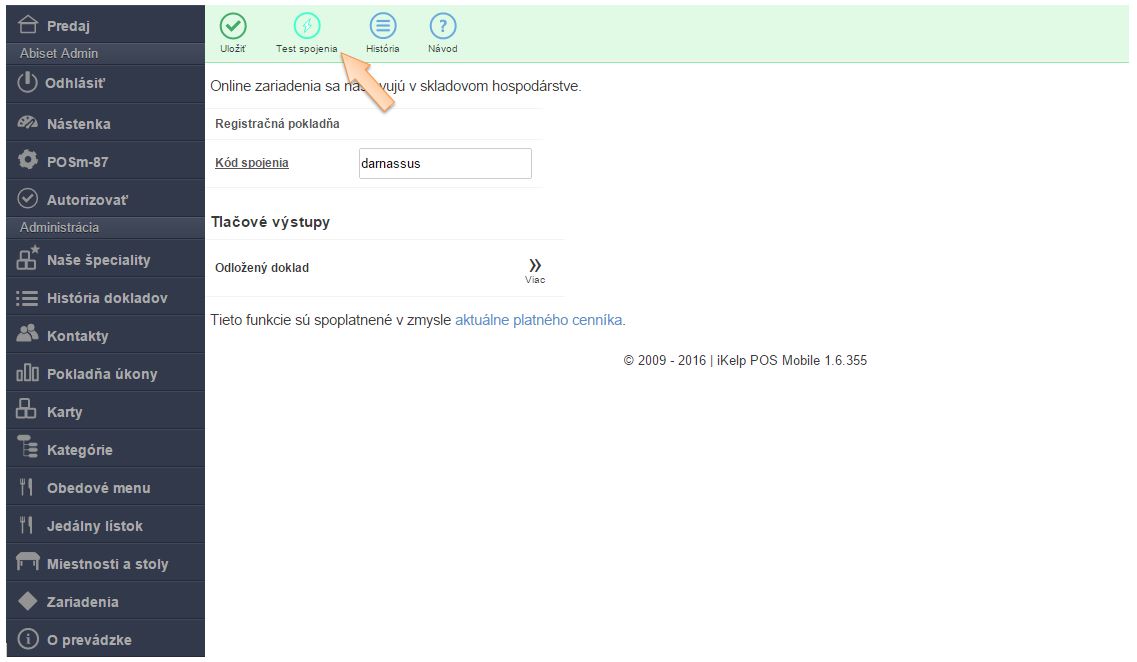The width and height of the screenshot is (1137, 662).
Task: Open POSm-87 gear settings
Action: (x=28, y=161)
